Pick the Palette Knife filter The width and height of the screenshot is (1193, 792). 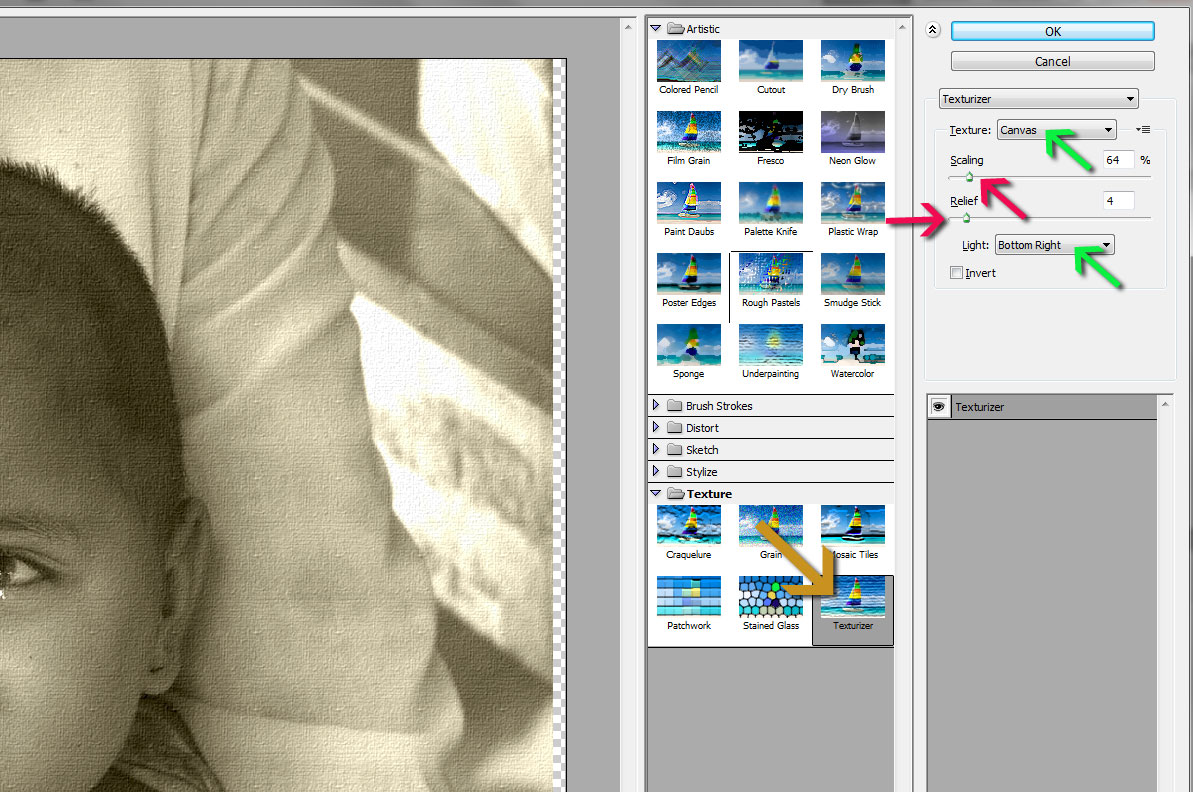[x=771, y=203]
